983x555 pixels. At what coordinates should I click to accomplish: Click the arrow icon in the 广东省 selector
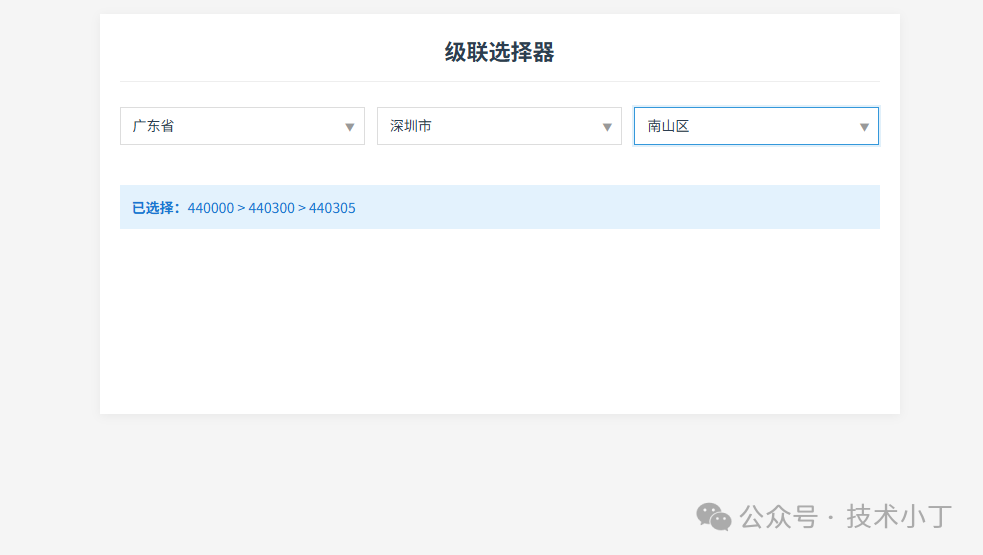350,127
